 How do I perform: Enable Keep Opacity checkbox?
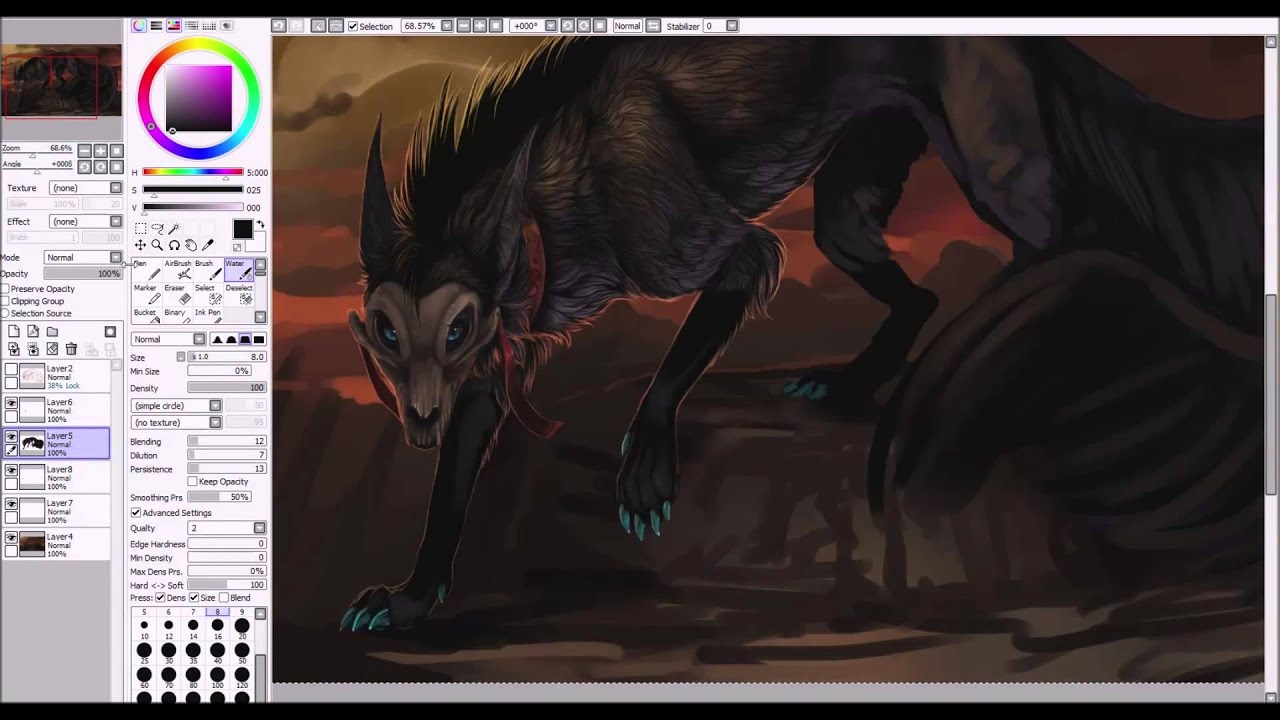[192, 482]
